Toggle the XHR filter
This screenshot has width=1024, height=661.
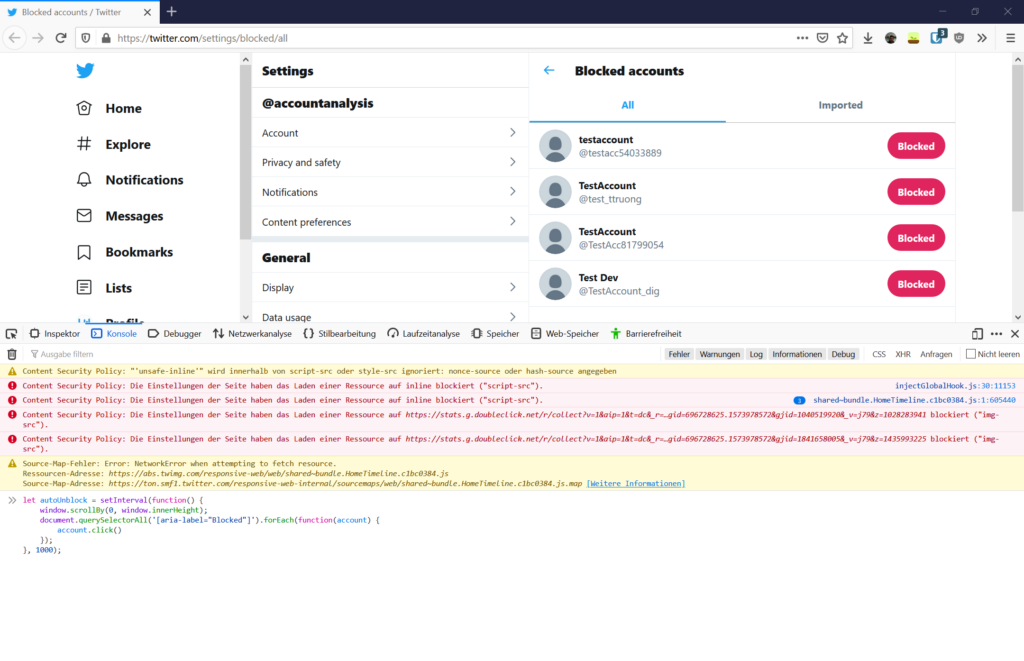tap(903, 354)
